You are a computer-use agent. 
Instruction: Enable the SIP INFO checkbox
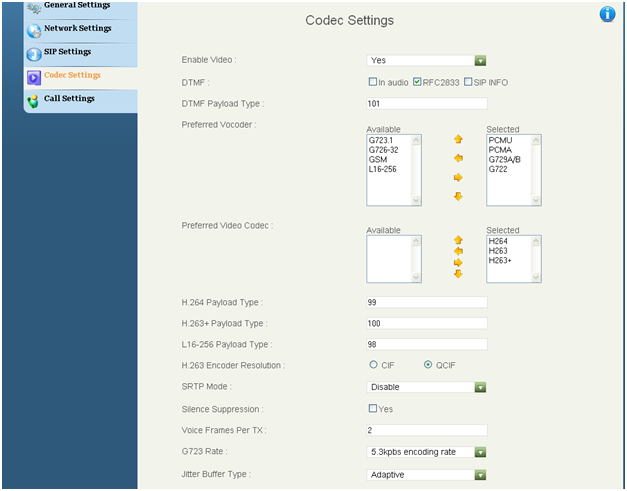pos(468,82)
